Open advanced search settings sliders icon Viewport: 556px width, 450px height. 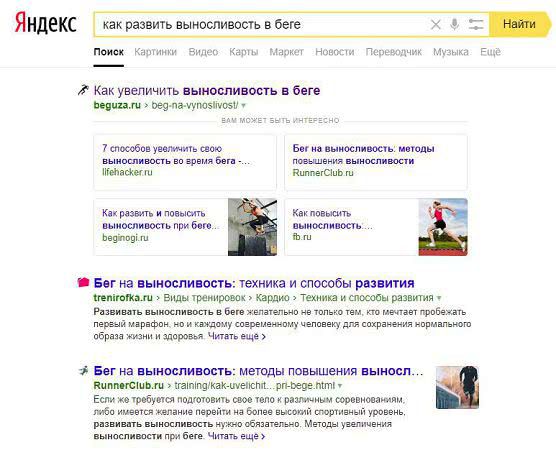point(476,24)
